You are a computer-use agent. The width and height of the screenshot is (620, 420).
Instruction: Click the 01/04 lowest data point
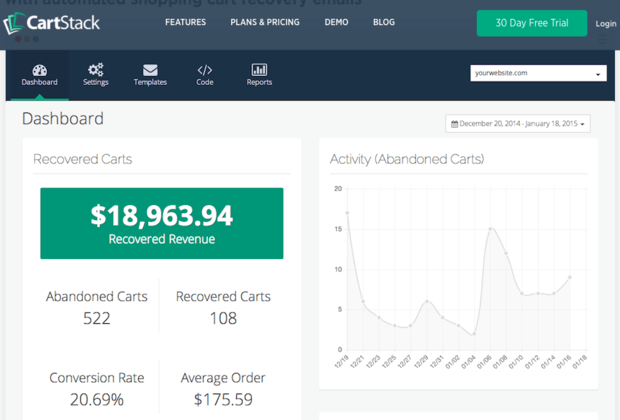[x=474, y=334]
